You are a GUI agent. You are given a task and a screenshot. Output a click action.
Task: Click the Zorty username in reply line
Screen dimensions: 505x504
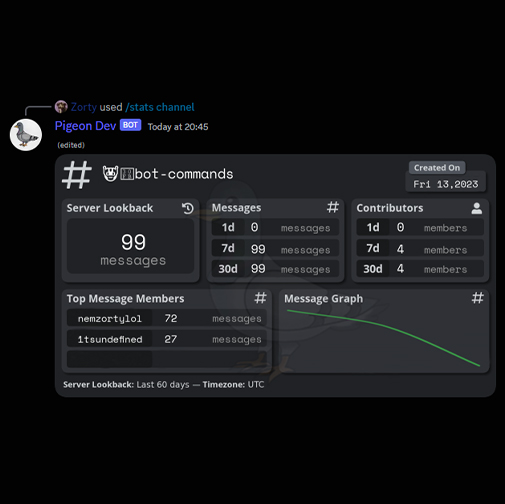click(84, 107)
